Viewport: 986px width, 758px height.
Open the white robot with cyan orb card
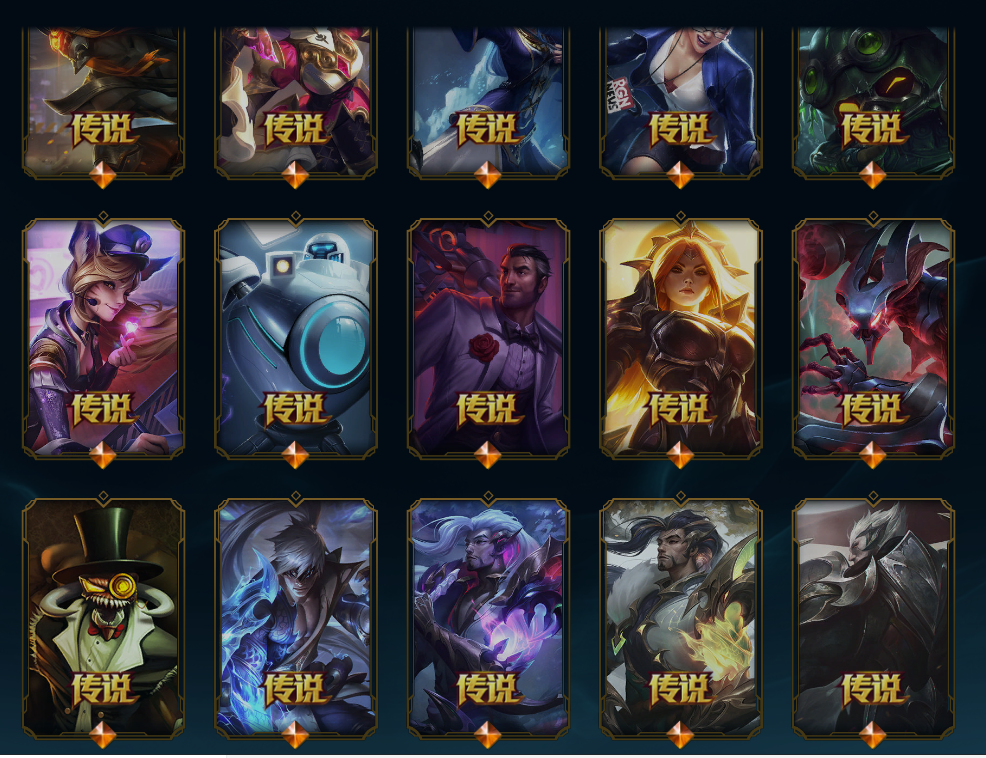point(296,338)
